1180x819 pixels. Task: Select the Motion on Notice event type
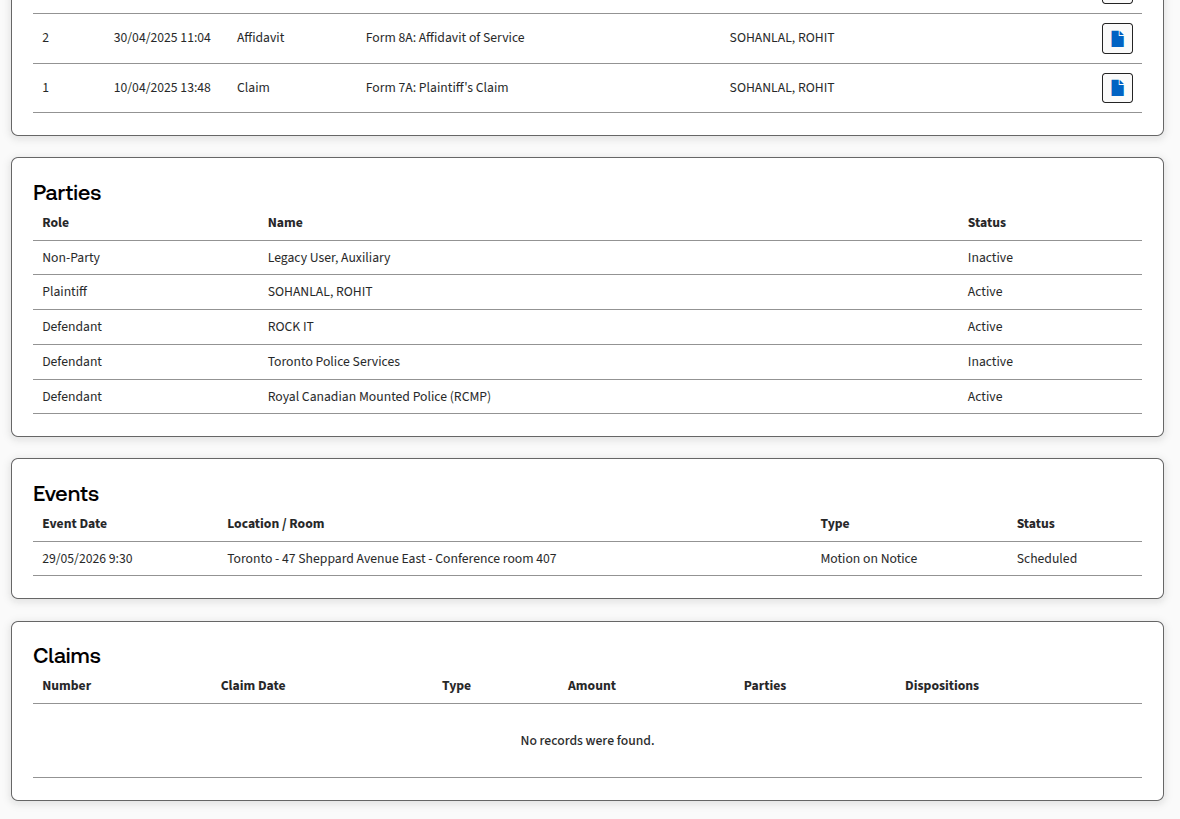tap(868, 559)
